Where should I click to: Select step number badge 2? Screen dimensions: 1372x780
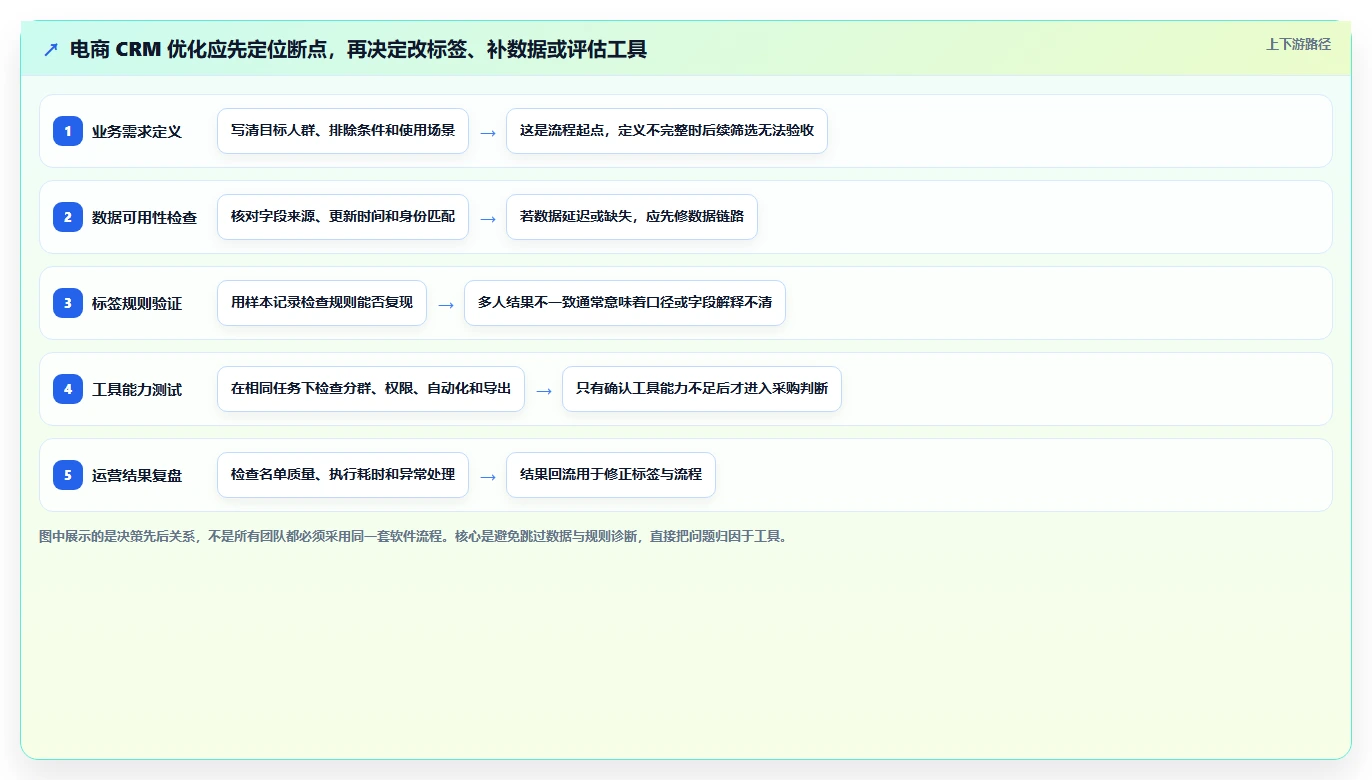68,217
